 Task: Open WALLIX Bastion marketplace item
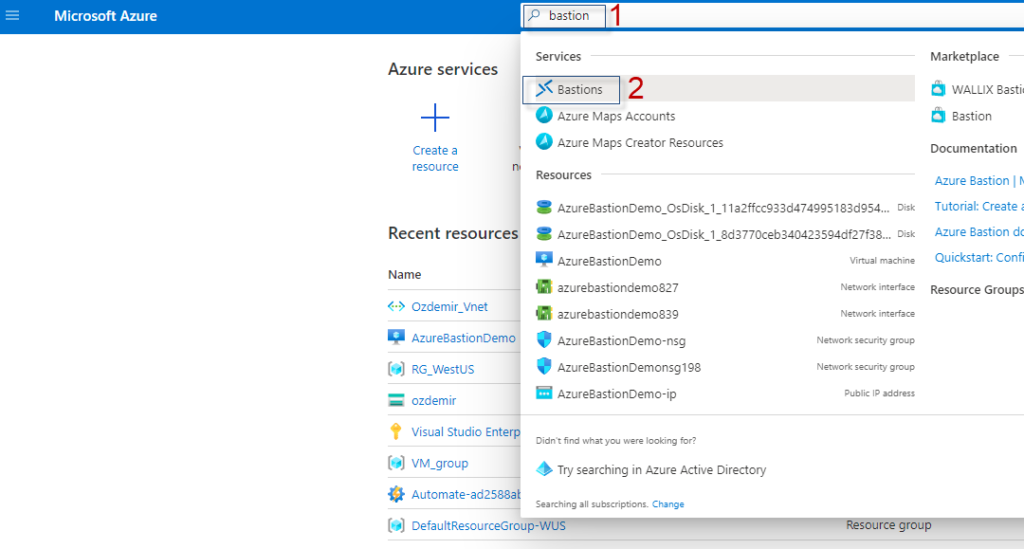pos(987,90)
